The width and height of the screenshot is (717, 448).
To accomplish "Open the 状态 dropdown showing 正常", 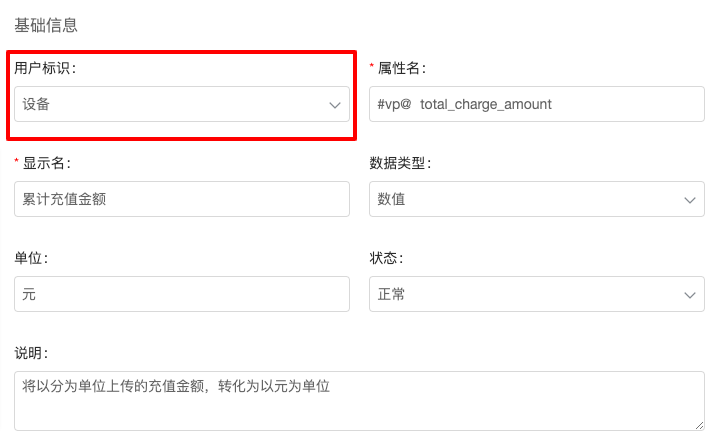I will [537, 294].
